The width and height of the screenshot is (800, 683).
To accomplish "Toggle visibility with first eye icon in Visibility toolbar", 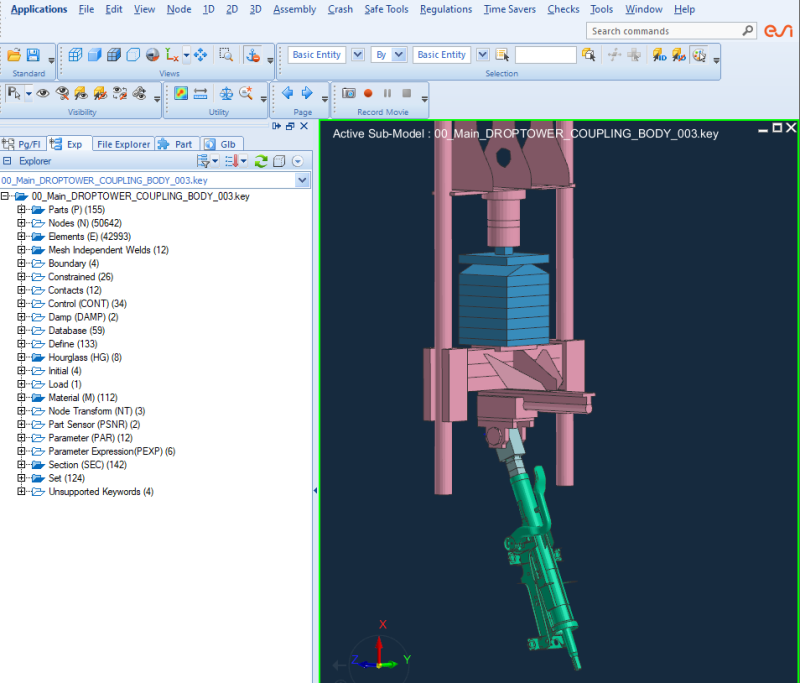I will click(x=43, y=93).
